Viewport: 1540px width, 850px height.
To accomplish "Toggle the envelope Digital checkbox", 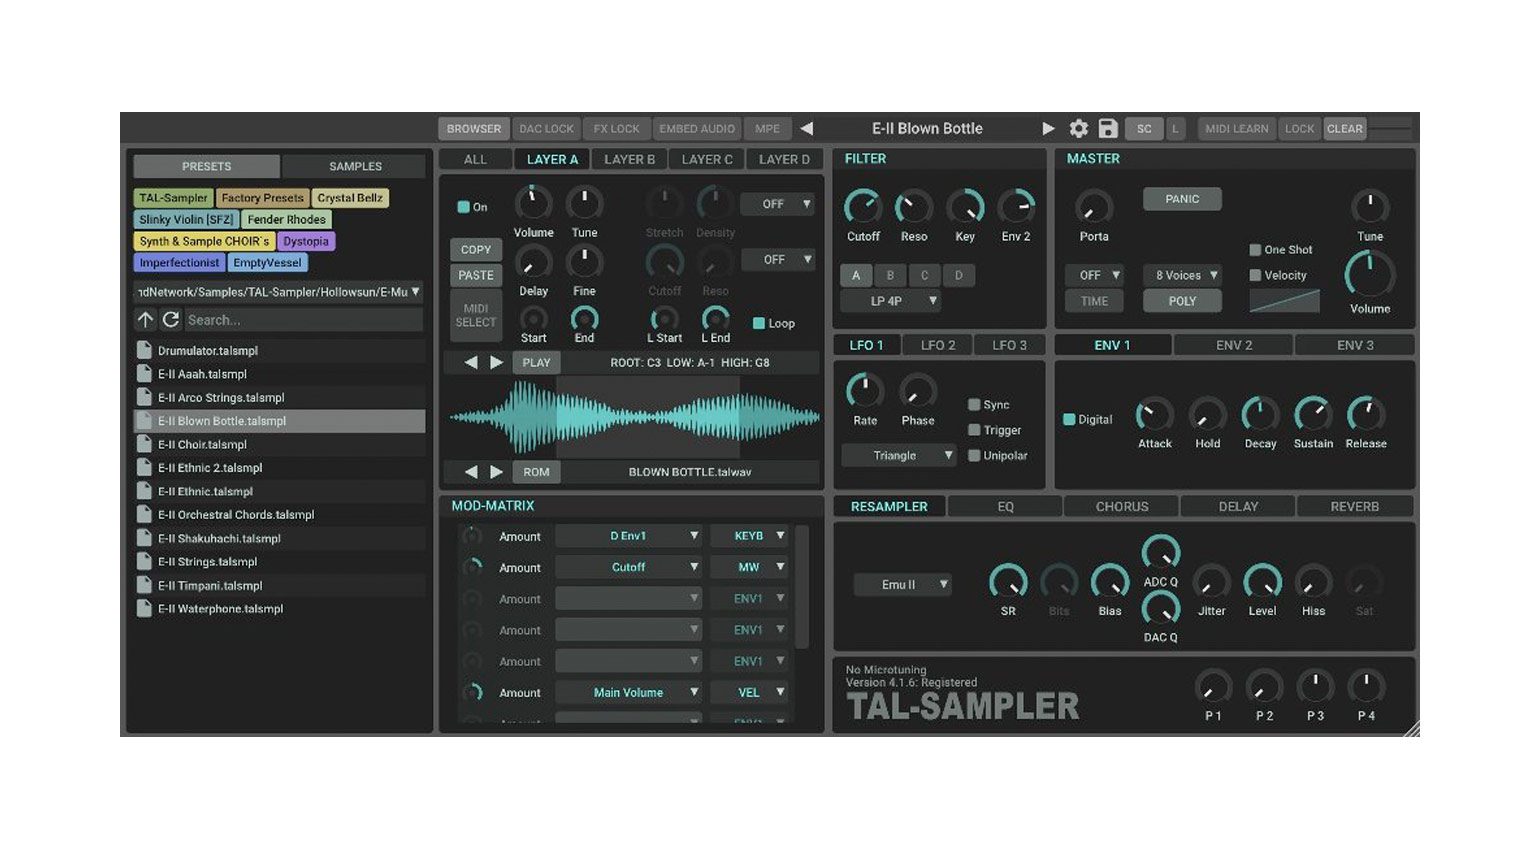I will click(1069, 419).
